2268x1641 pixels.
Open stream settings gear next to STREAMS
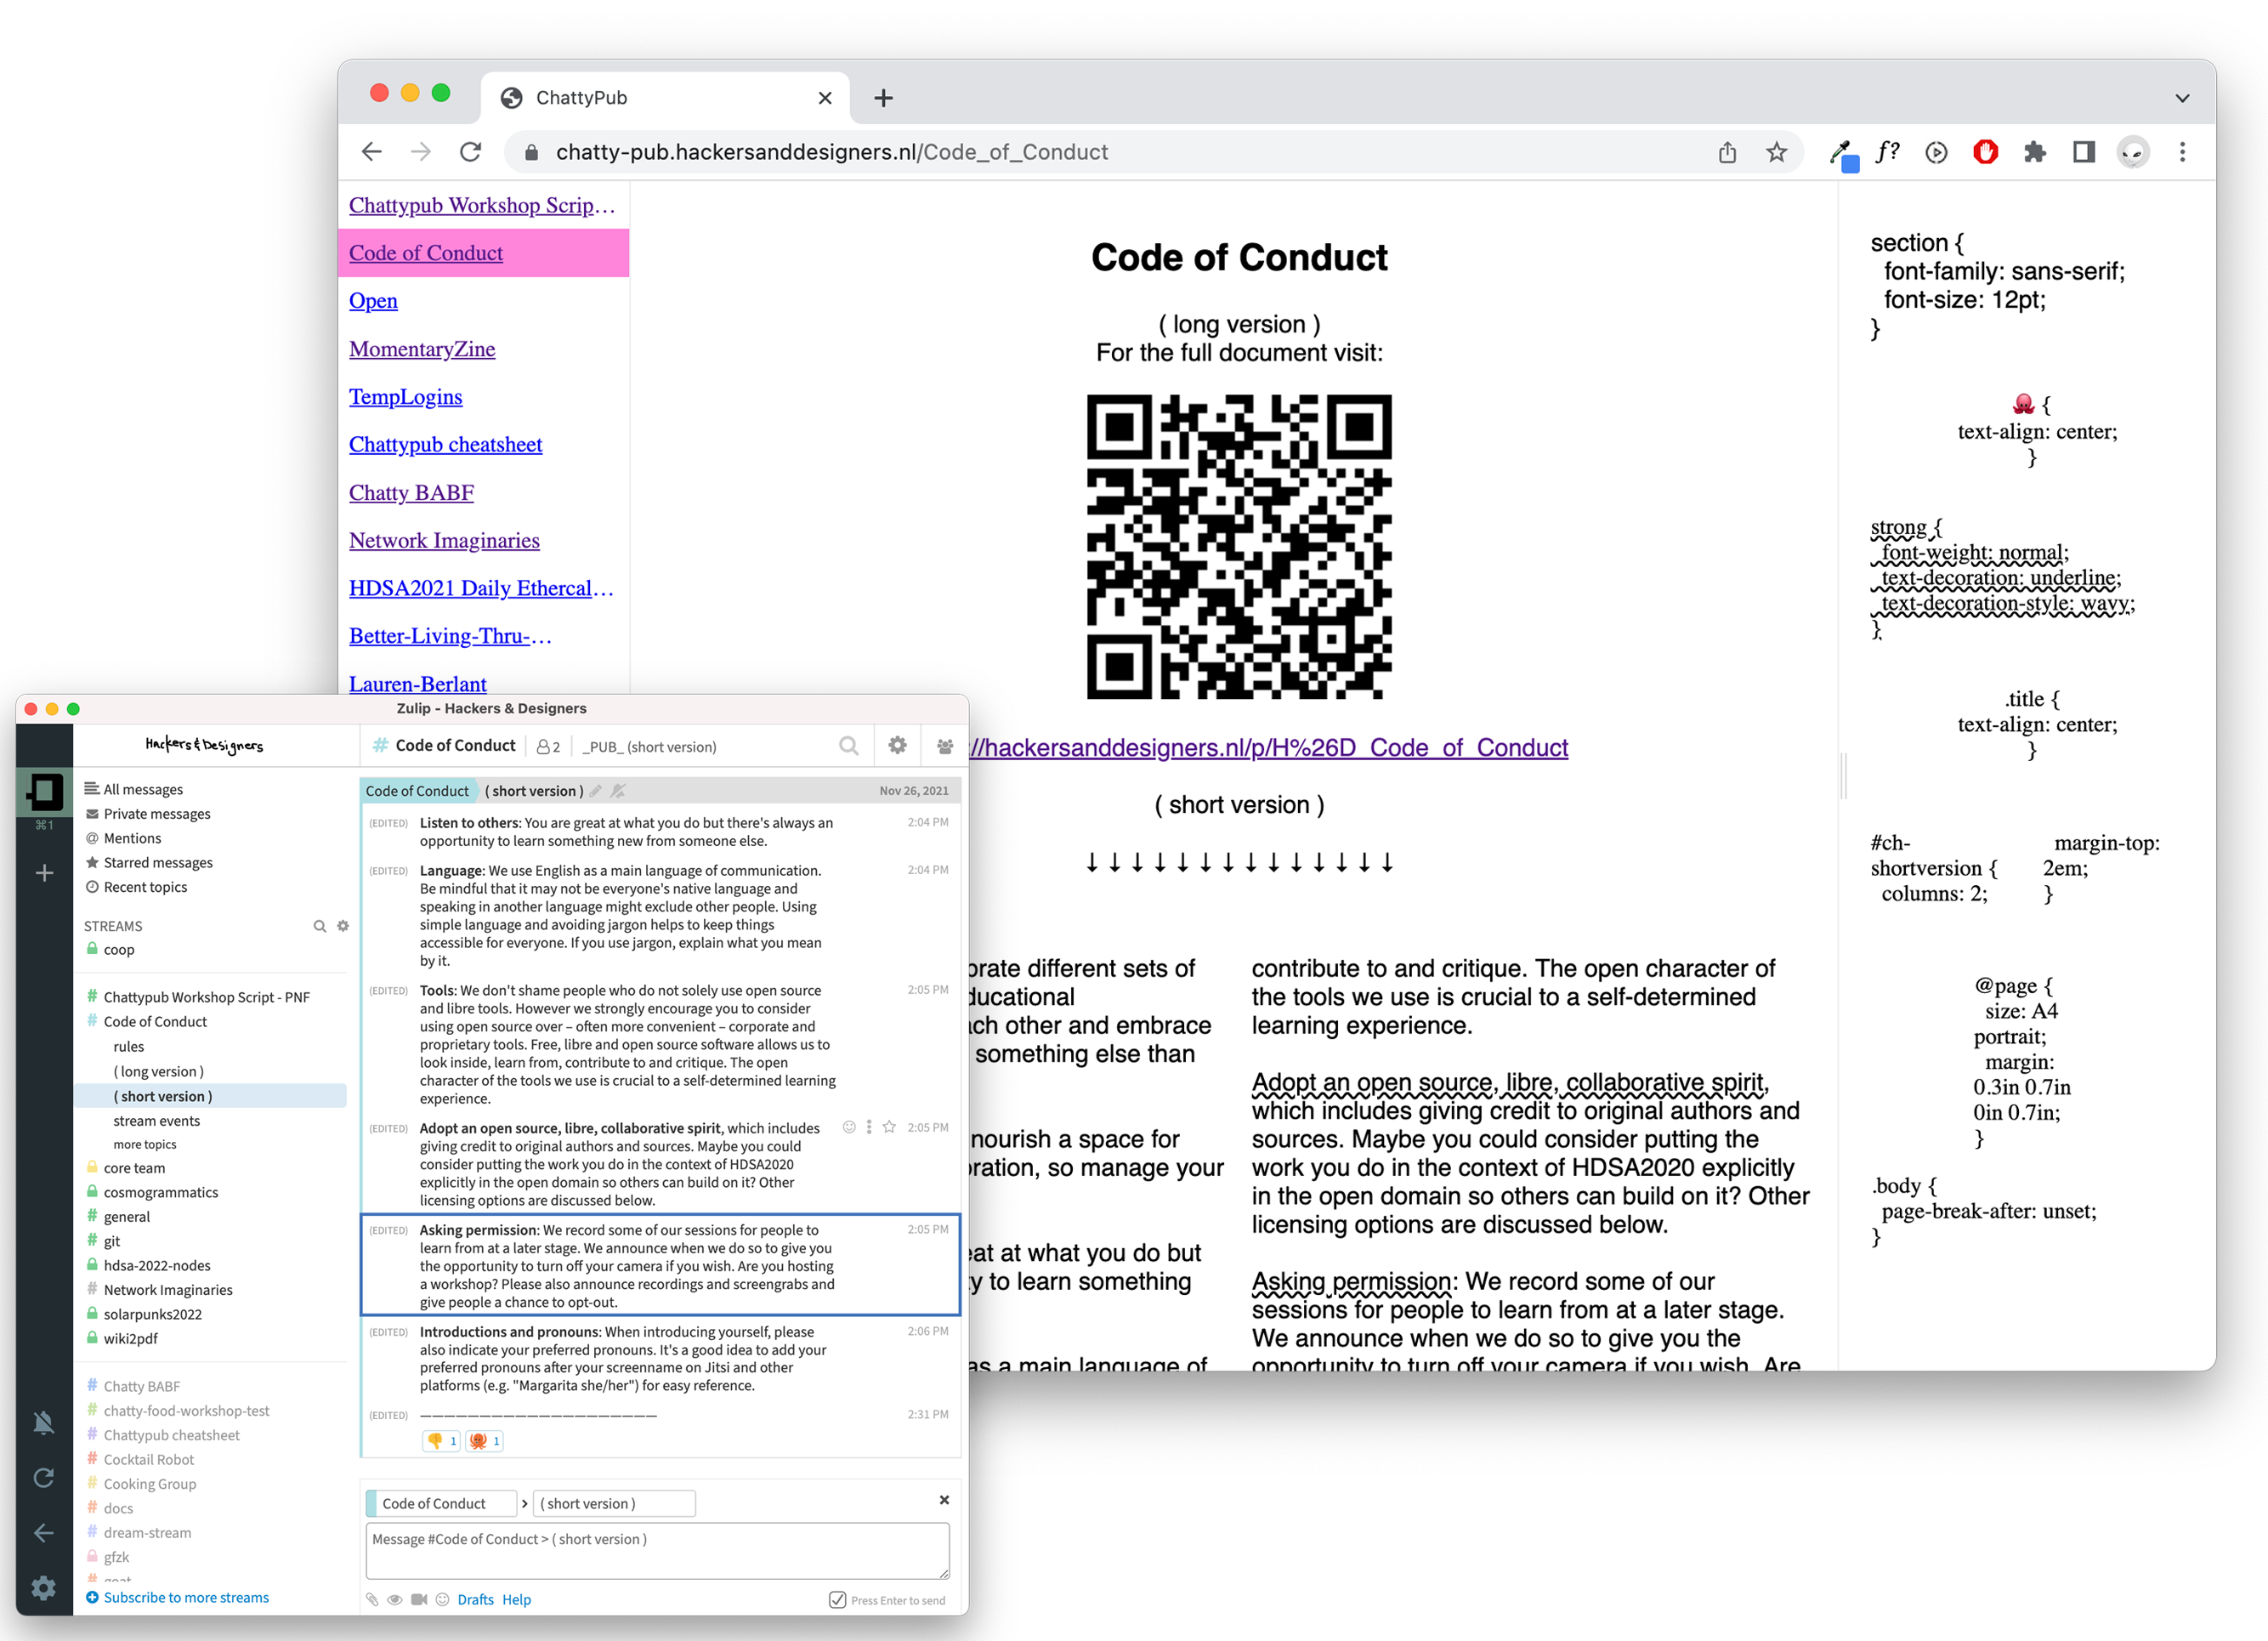click(x=343, y=926)
